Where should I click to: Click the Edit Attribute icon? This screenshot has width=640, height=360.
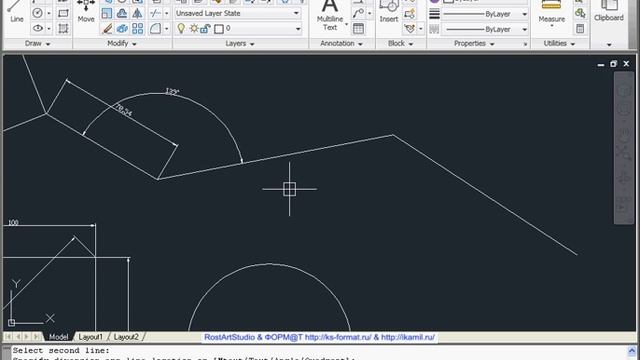coord(409,29)
